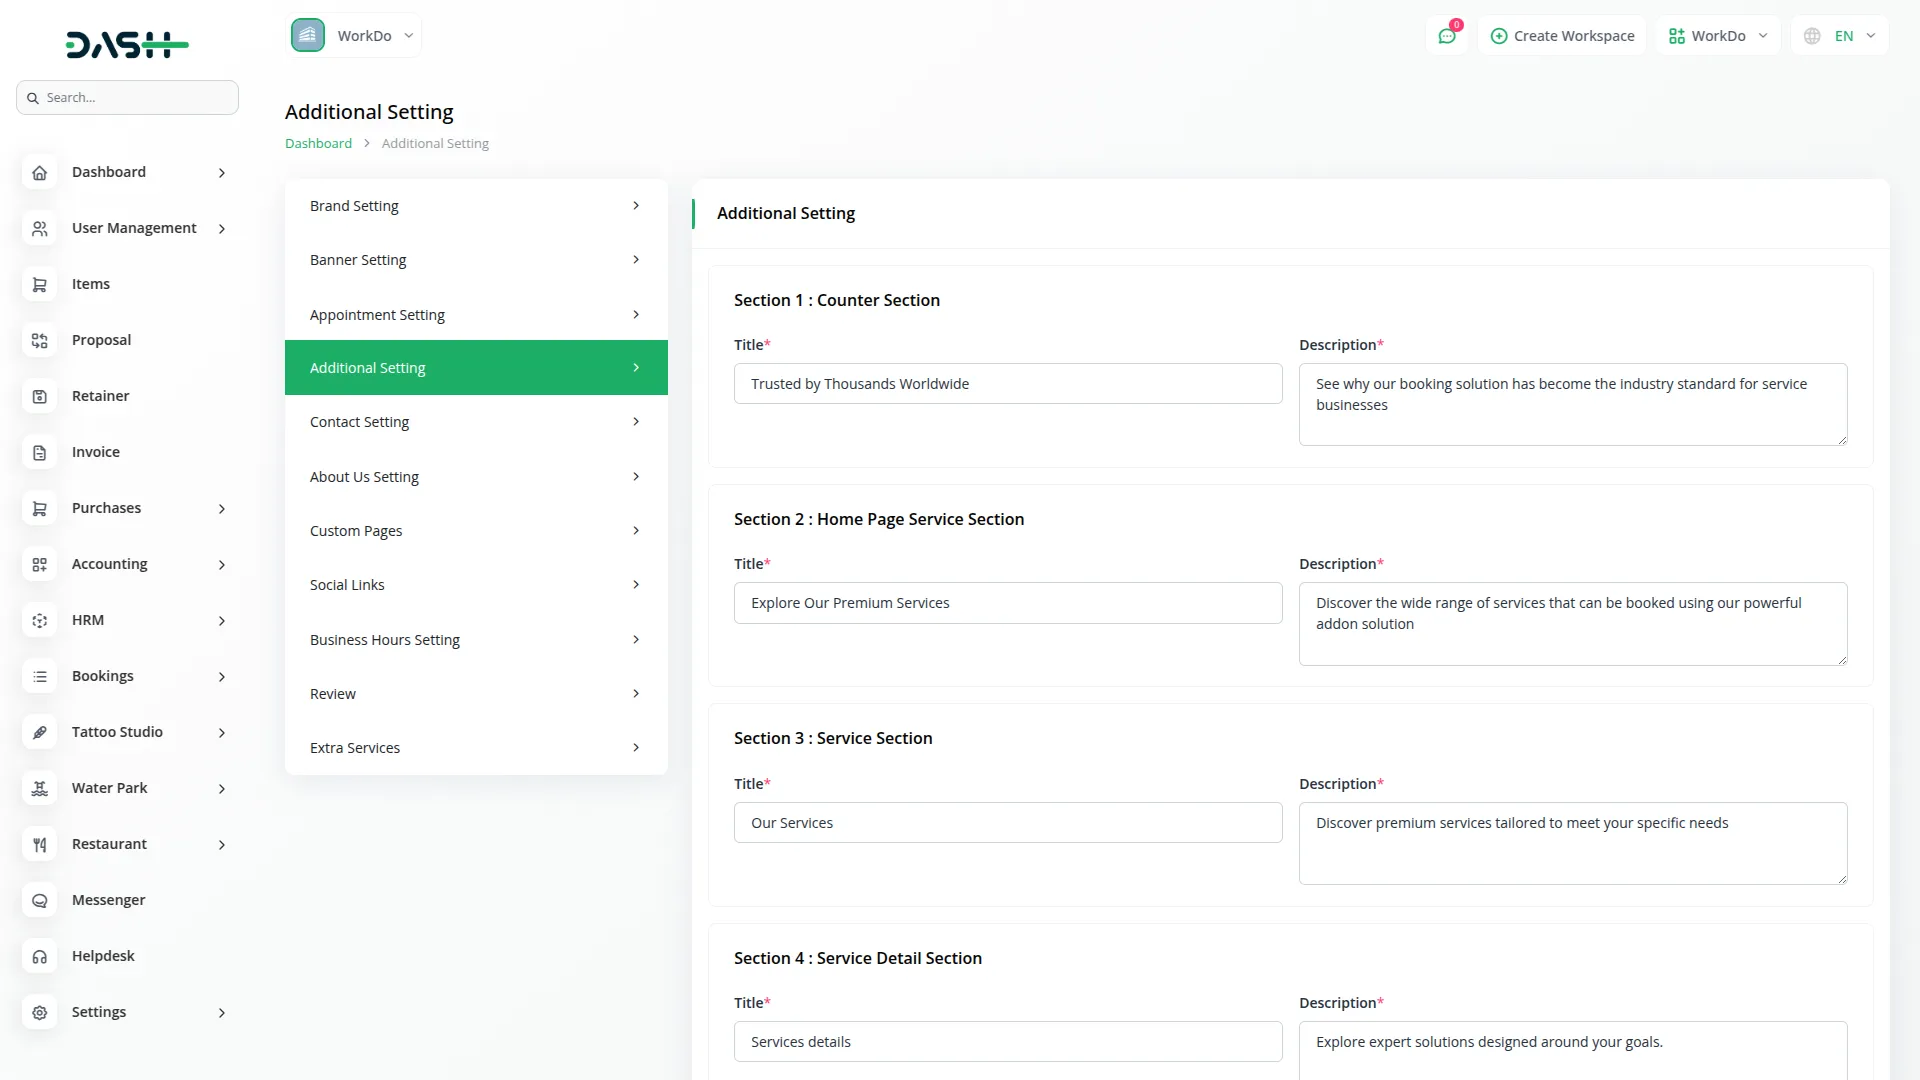Screen dimensions: 1920x1080
Task: Click the Messenger chat bubble icon in sidebar
Action: (39, 900)
